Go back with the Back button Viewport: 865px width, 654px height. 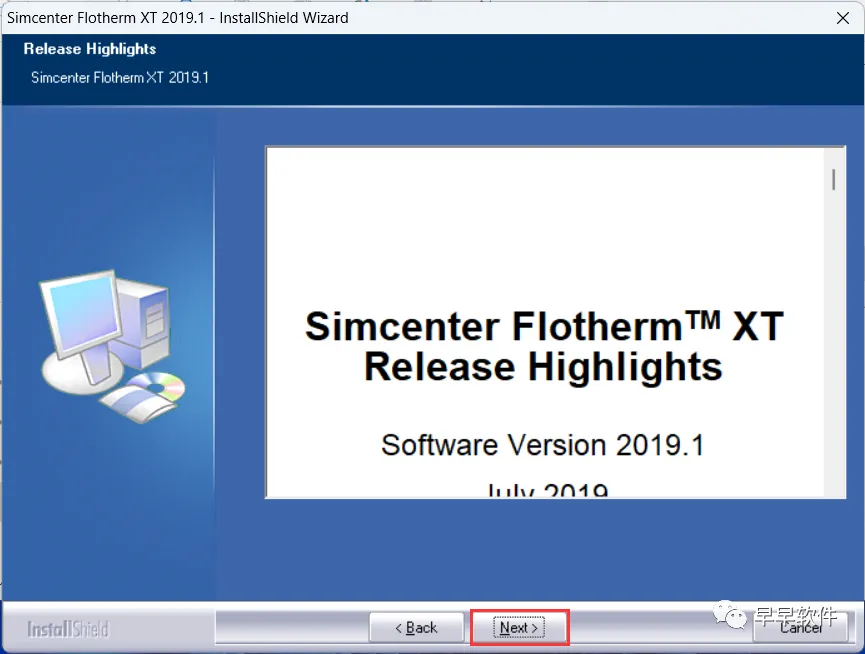click(417, 628)
